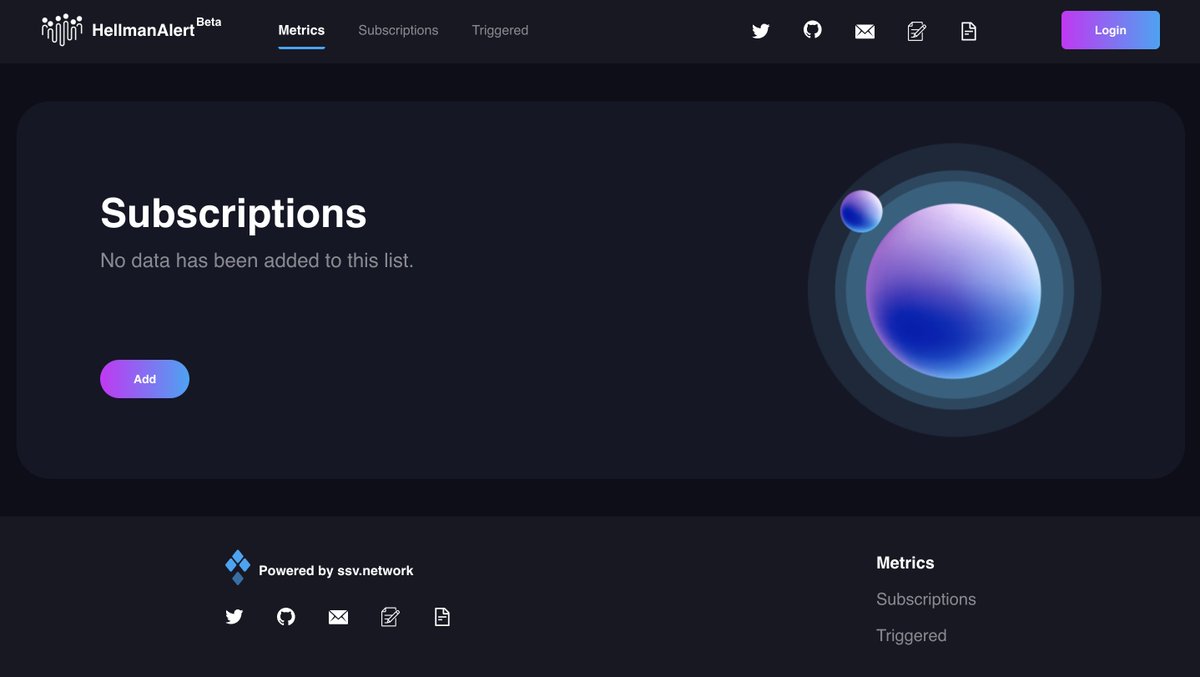Open Twitter icon in the header
Screen dimensions: 1200x677
tap(761, 31)
